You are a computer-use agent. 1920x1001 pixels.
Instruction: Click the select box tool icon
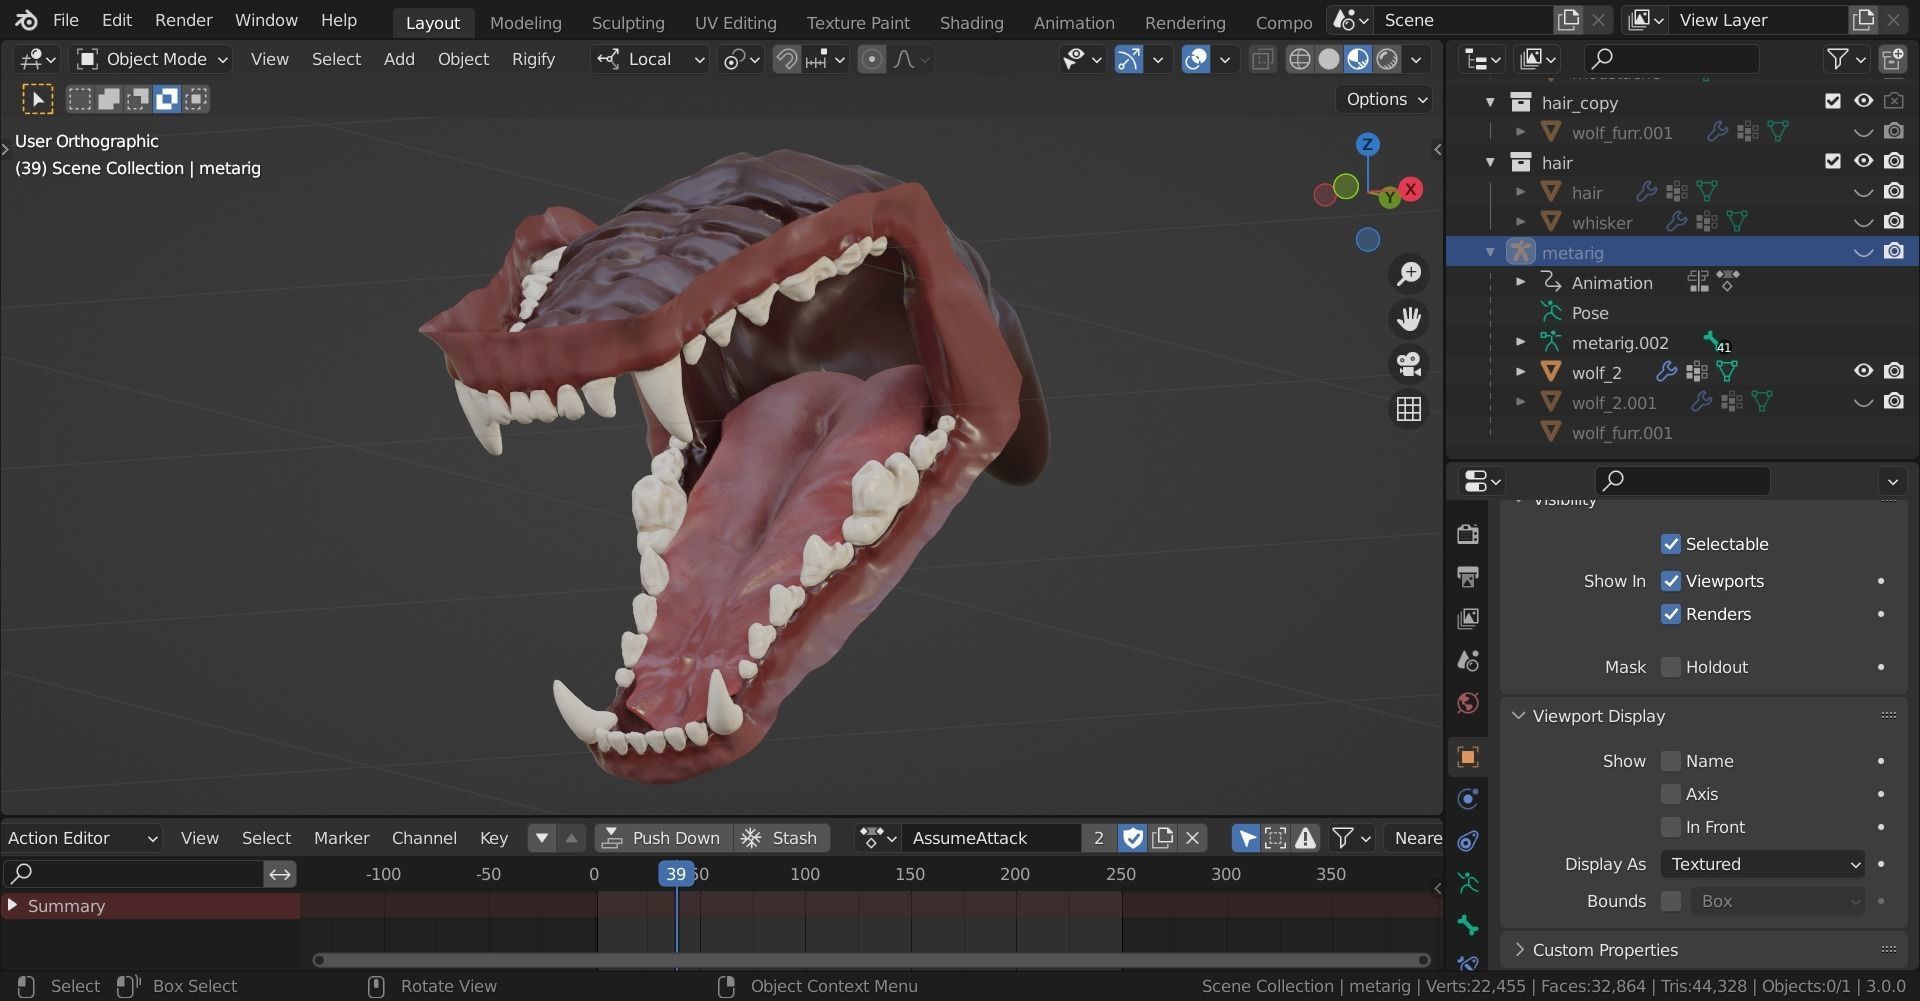[37, 99]
